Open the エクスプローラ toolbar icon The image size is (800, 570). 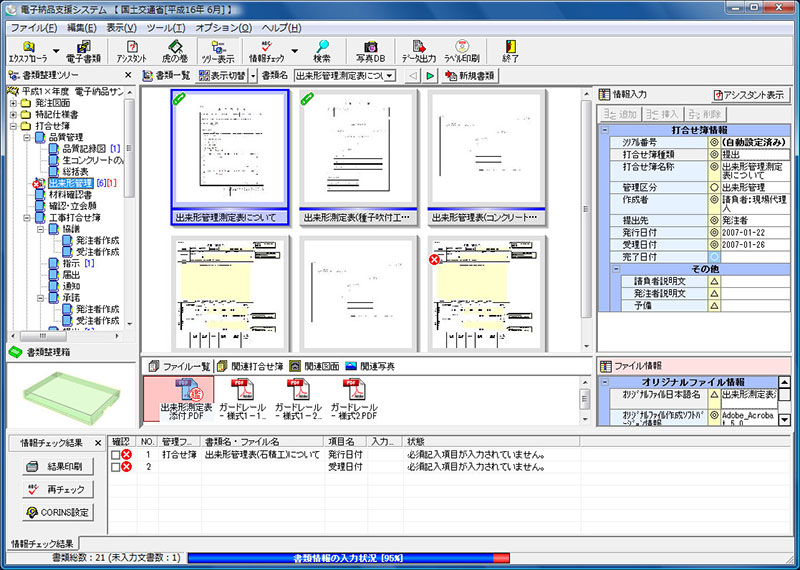pos(28,52)
